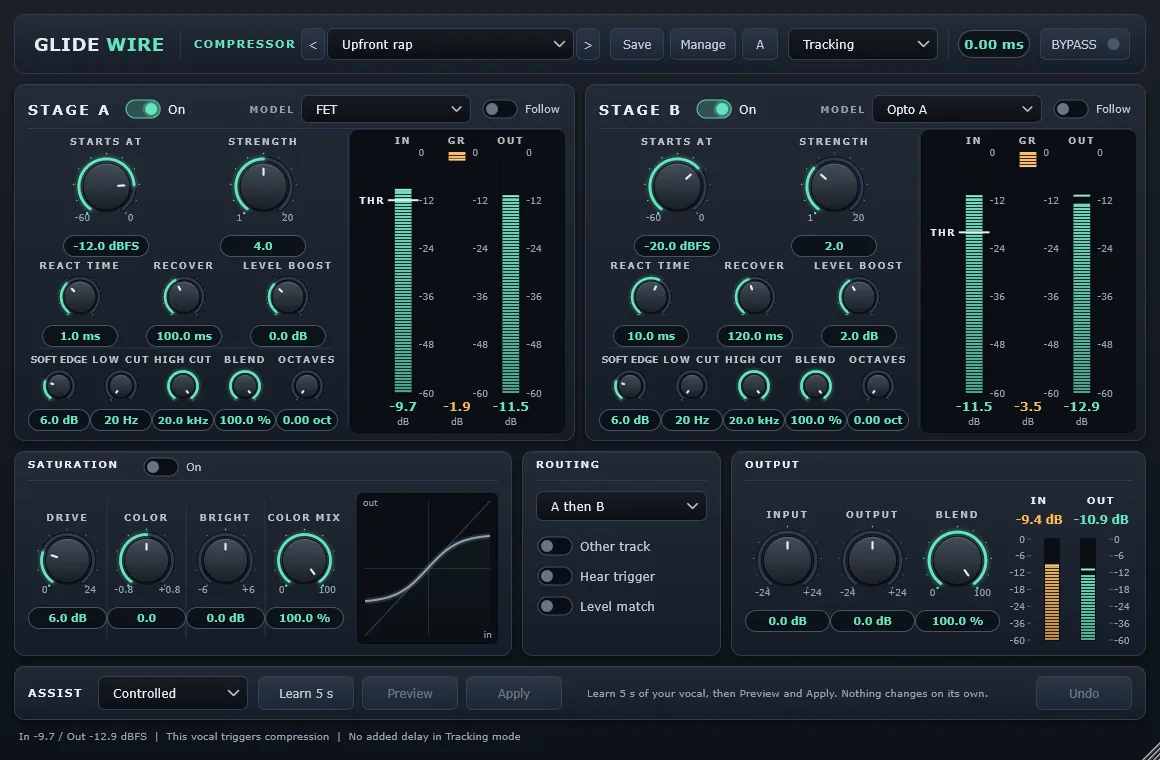Go to previous preset with left arrow
The height and width of the screenshot is (760, 1160).
313,44
